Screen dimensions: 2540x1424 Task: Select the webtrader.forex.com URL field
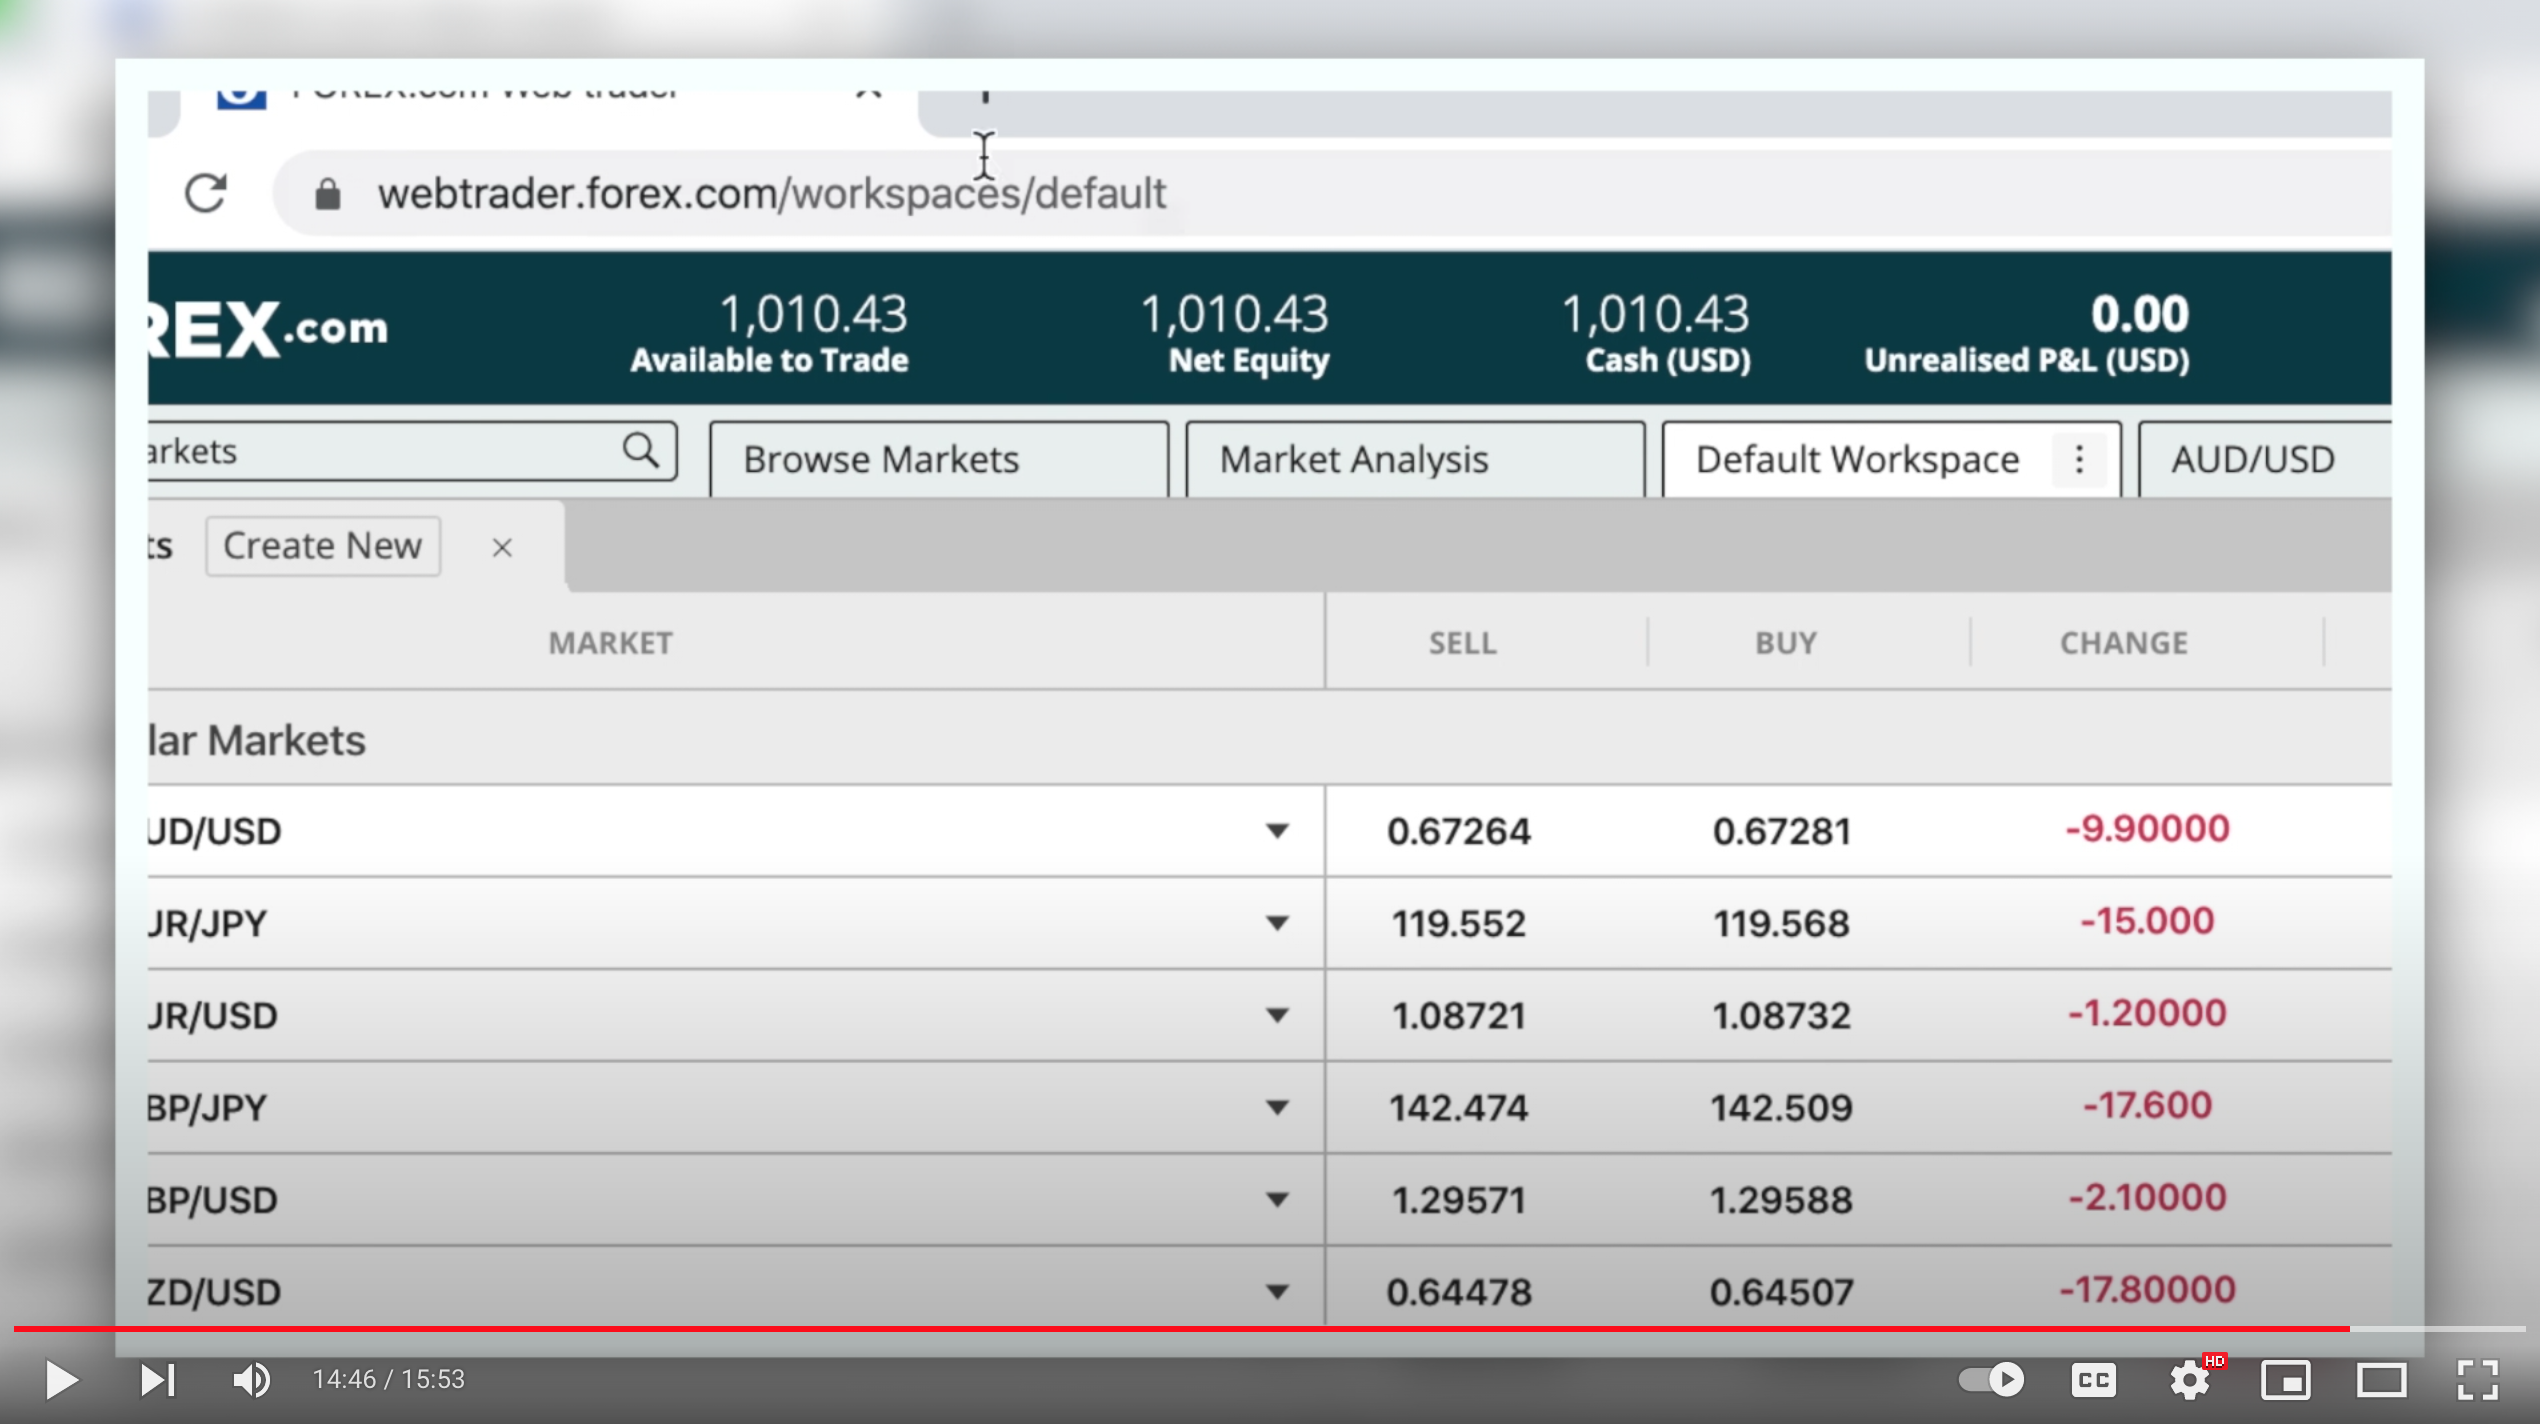point(772,193)
